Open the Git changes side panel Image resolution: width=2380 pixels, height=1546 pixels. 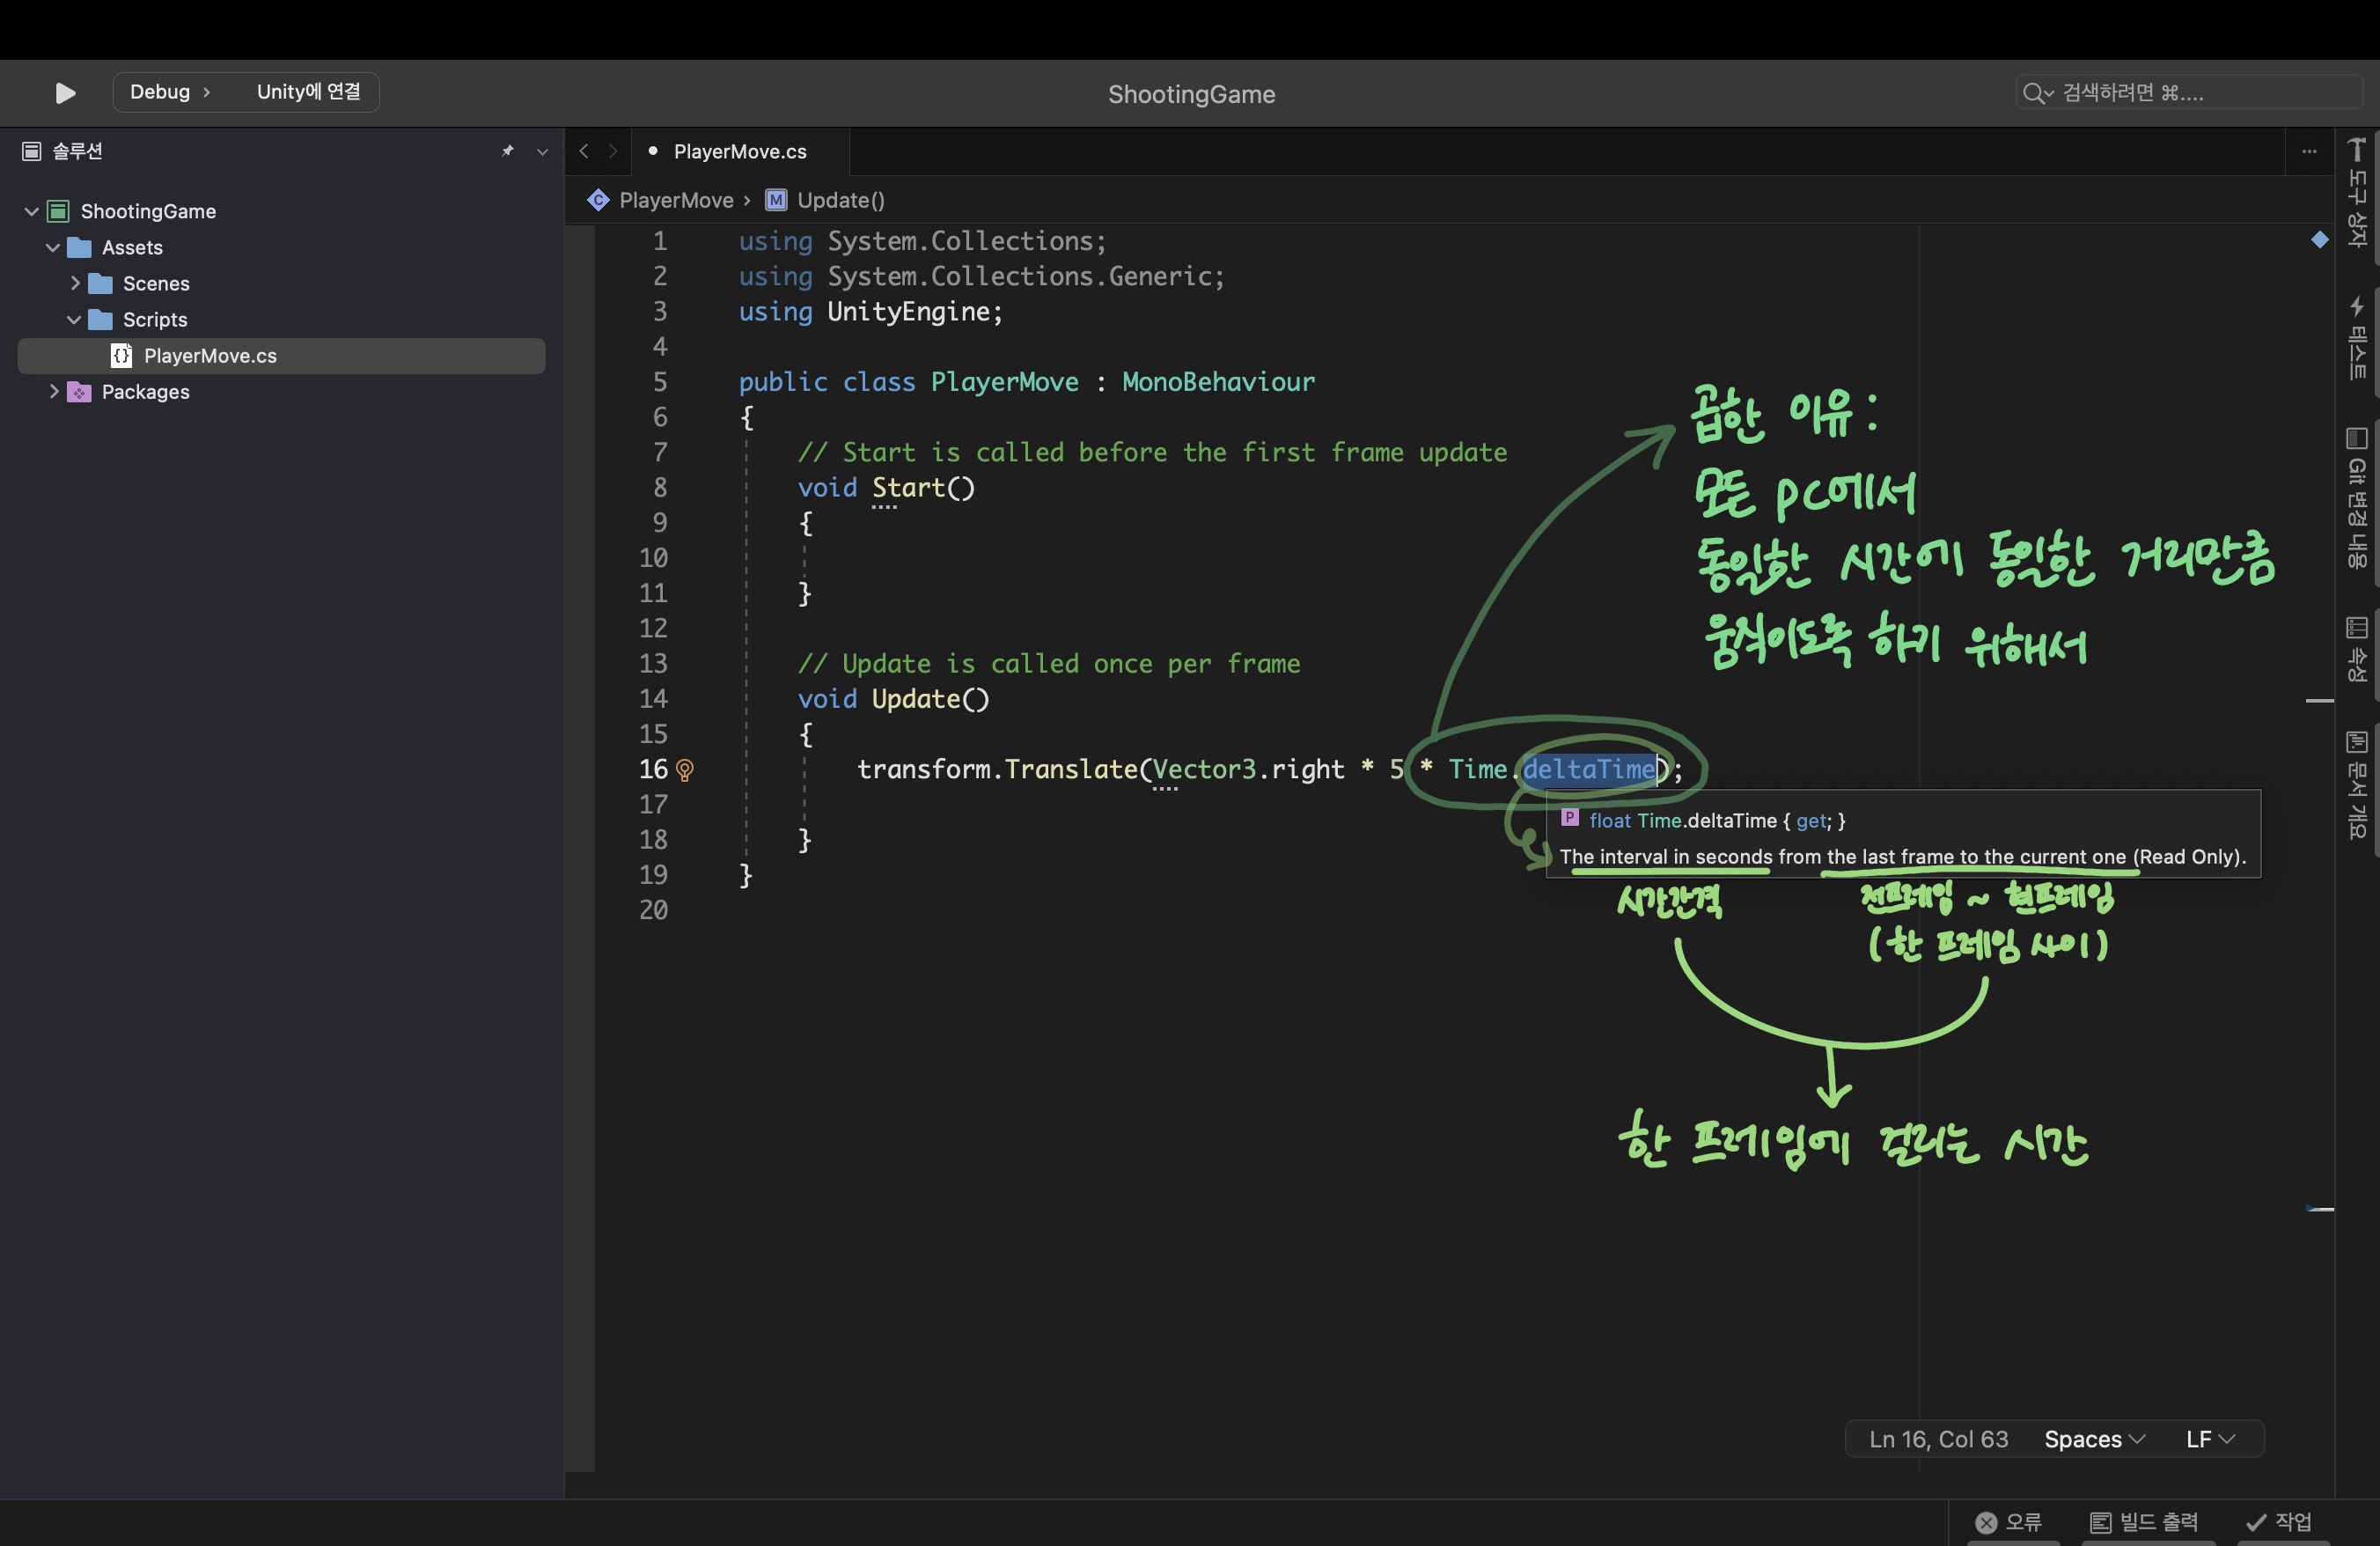2357,497
